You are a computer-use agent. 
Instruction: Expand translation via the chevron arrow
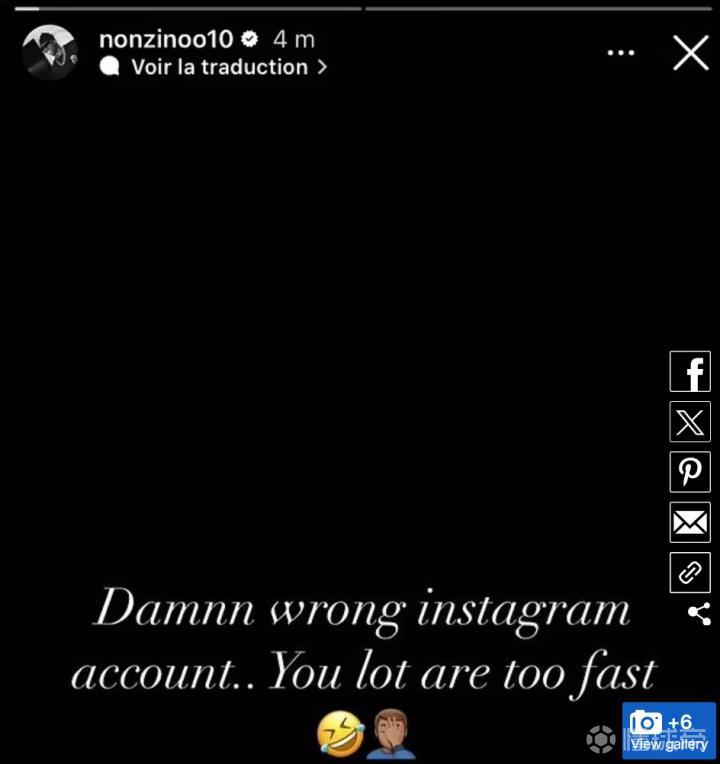pos(322,67)
